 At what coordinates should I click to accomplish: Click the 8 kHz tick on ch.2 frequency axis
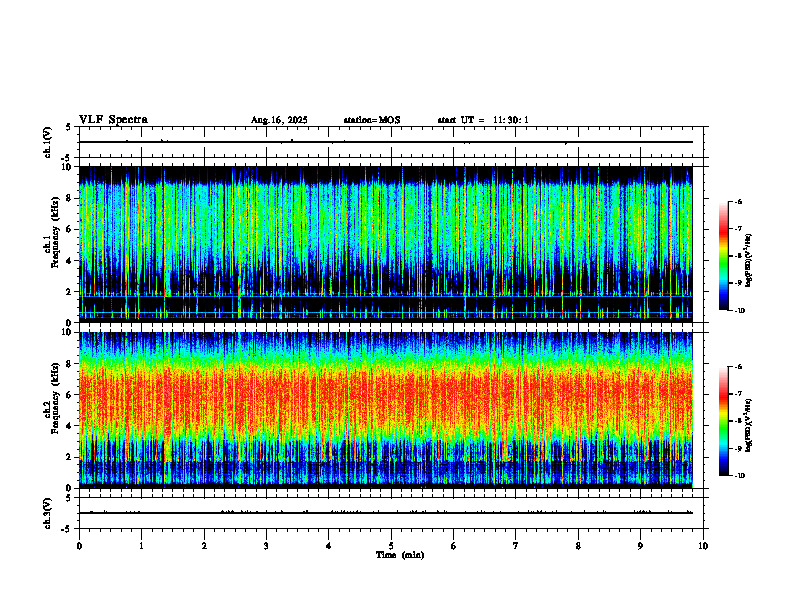[x=70, y=364]
